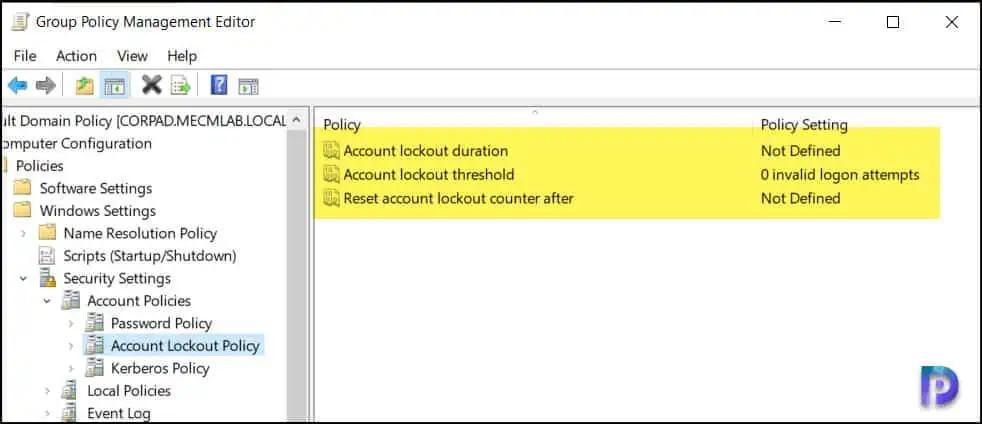
Task: Expand the Account Lockout Policy node
Action: pyautogui.click(x=71, y=346)
